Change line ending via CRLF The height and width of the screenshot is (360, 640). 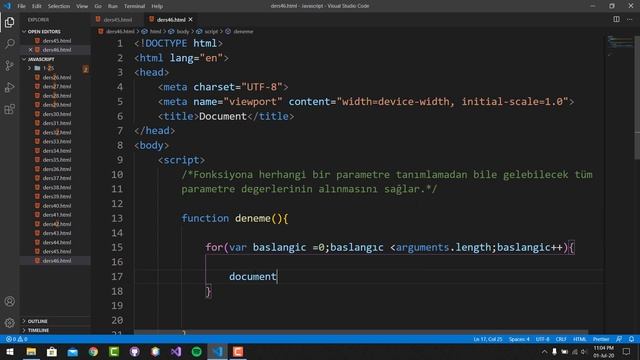[561, 339]
